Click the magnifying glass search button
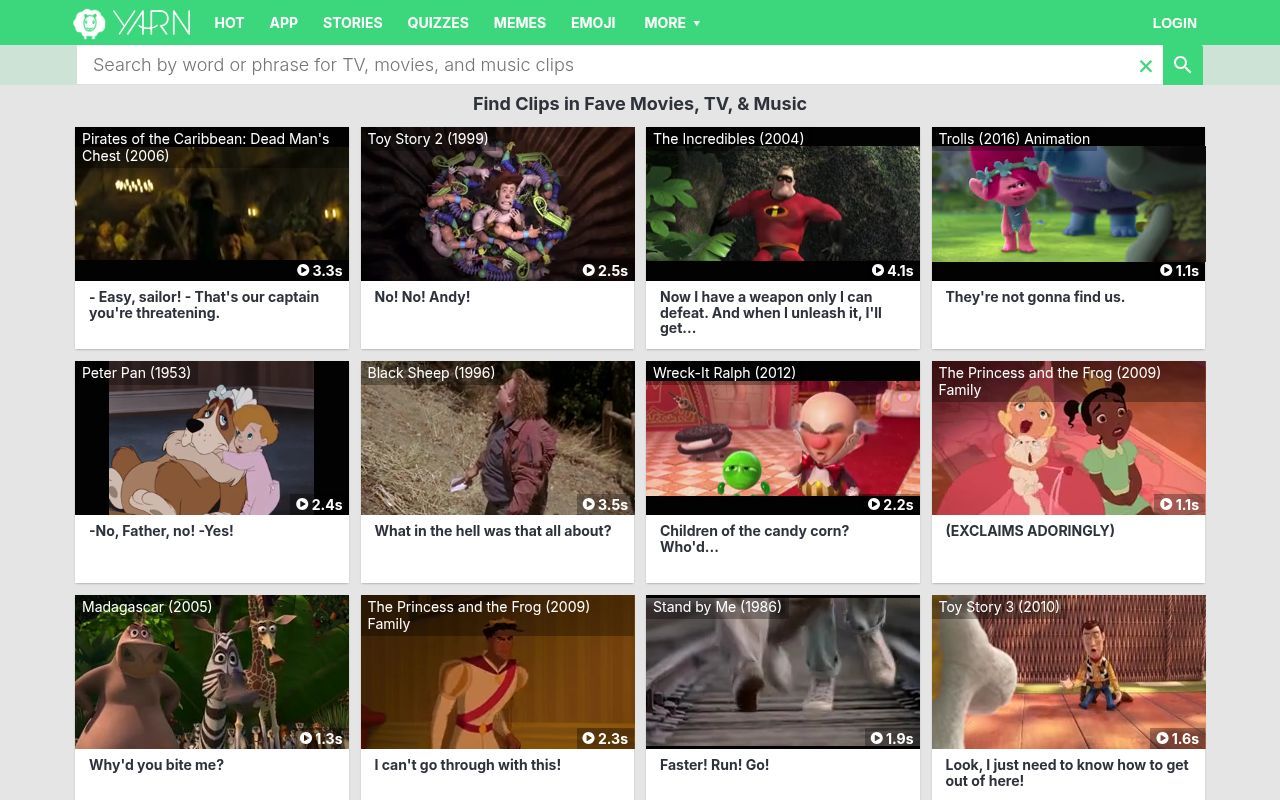 coord(1183,65)
